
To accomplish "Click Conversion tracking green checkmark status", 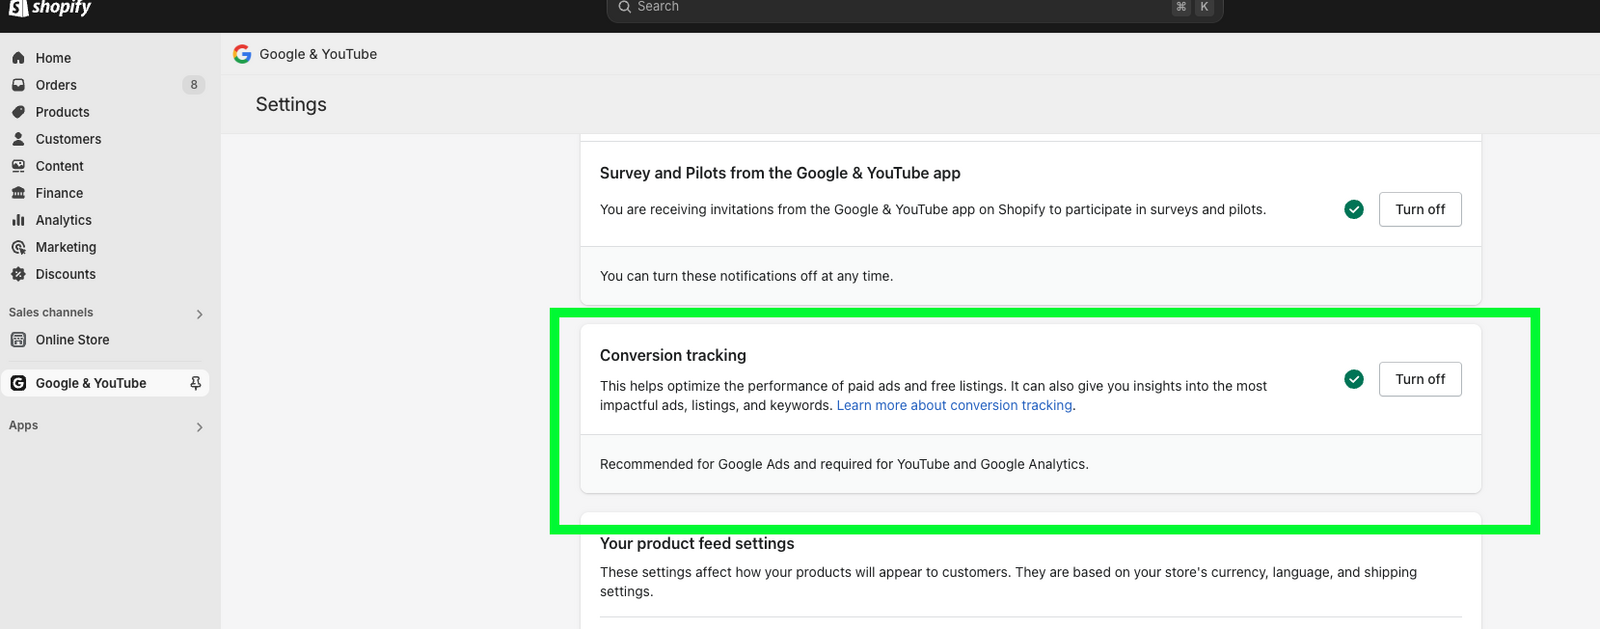I will [x=1354, y=379].
